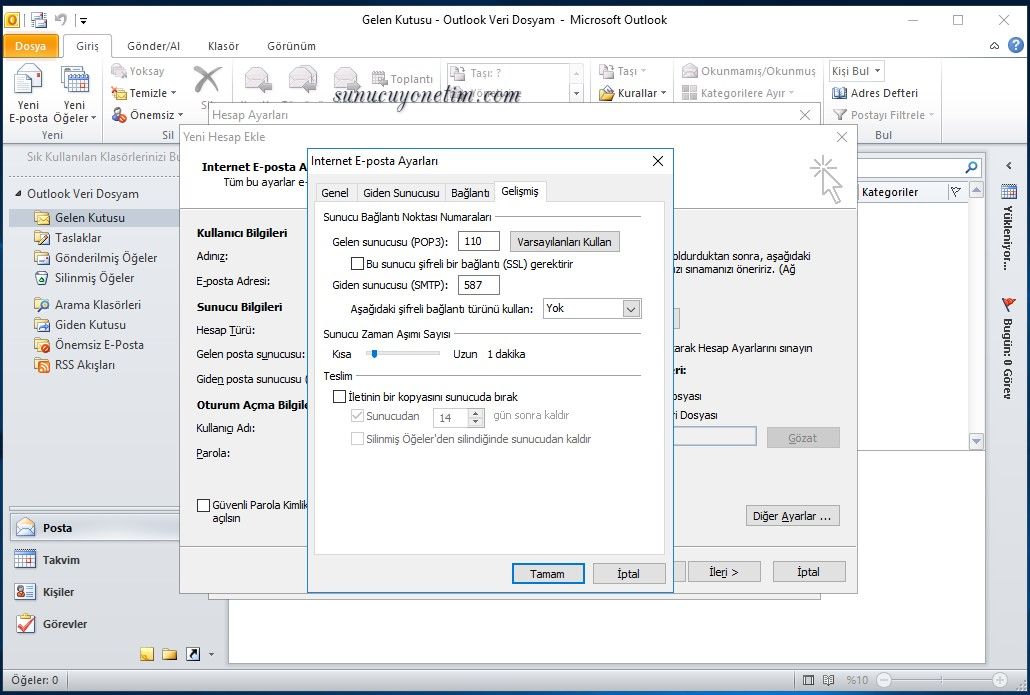Click Yoksay in the ribbon
This screenshot has height=695, width=1030.
(x=138, y=71)
